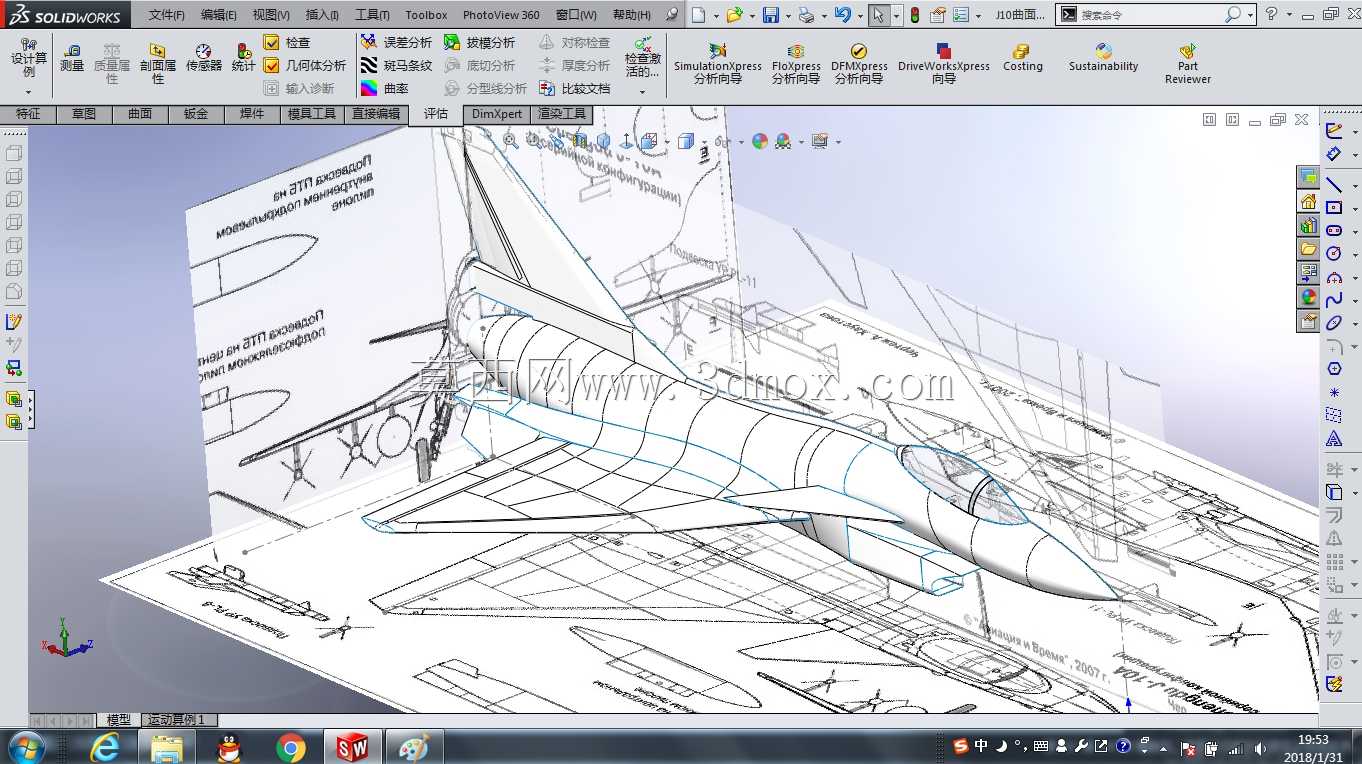This screenshot has width=1362, height=764.
Task: Expand the 检查激活的 dropdown arrow
Action: pos(642,91)
